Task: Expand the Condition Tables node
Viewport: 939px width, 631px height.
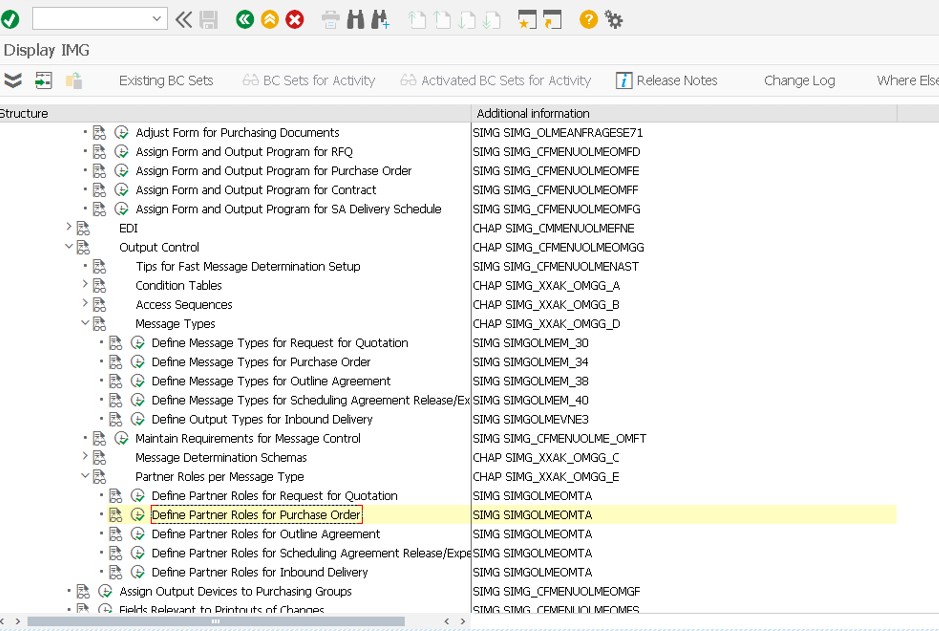Action: [x=85, y=284]
